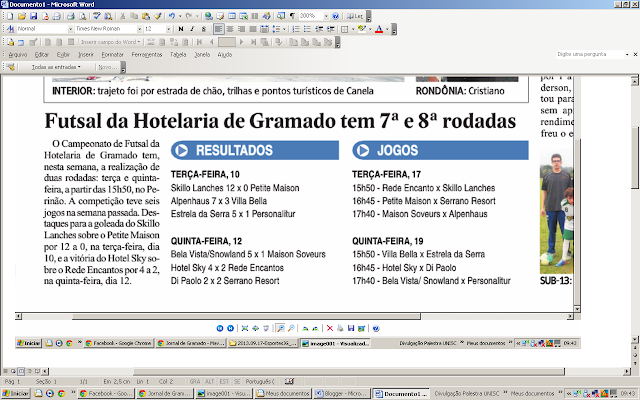Click the Ler reading layout button
Viewport: 640px width, 400px height.
[x=355, y=16]
